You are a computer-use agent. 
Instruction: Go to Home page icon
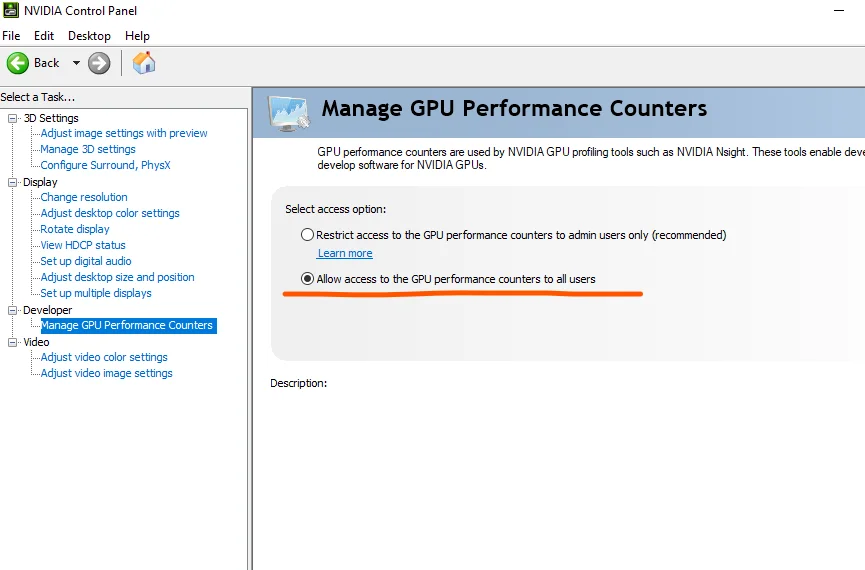[144, 63]
